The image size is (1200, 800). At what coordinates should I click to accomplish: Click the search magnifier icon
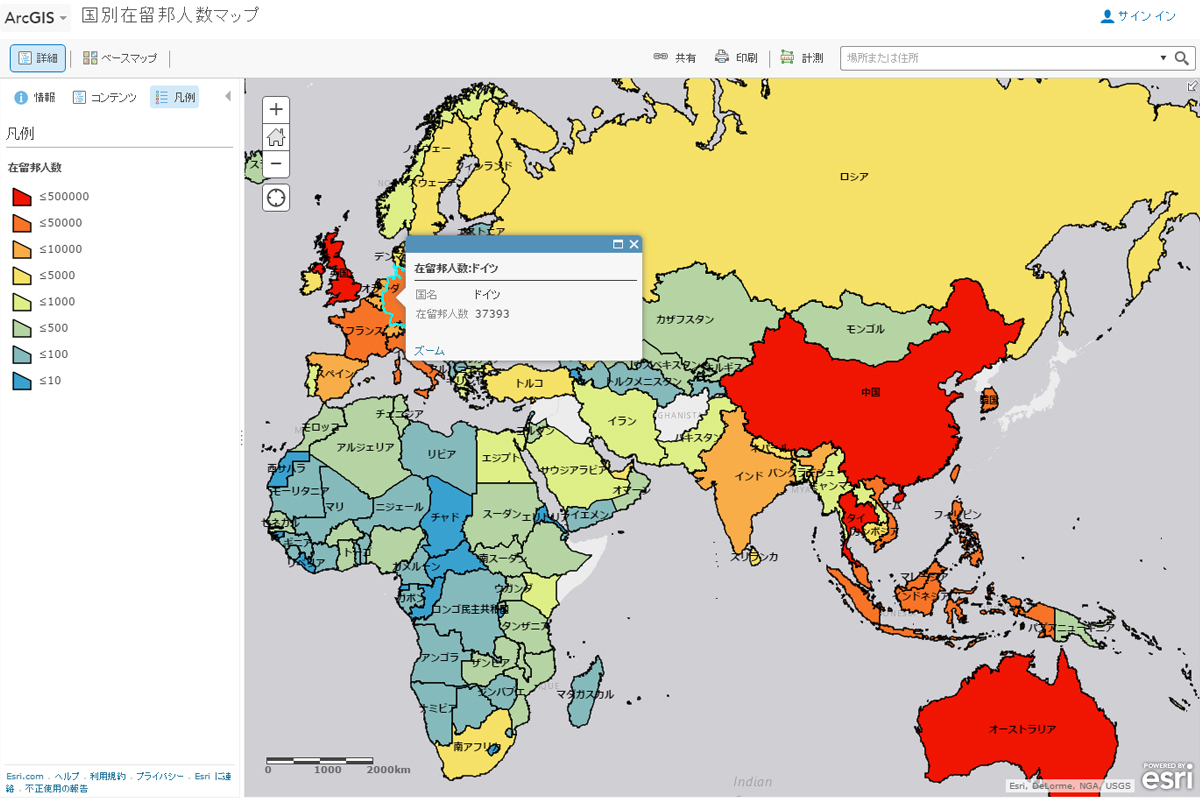click(1182, 58)
